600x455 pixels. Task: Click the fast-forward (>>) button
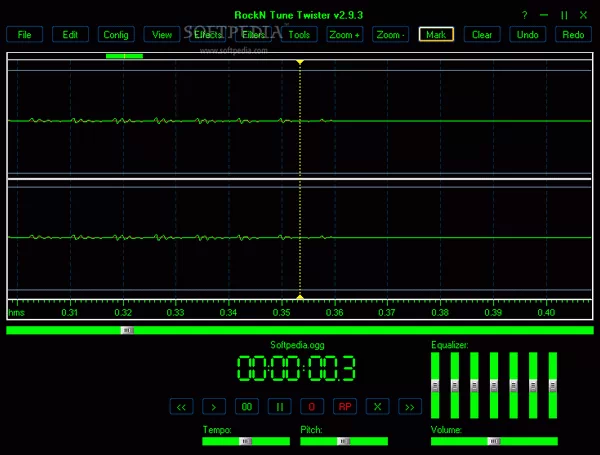[x=409, y=407]
